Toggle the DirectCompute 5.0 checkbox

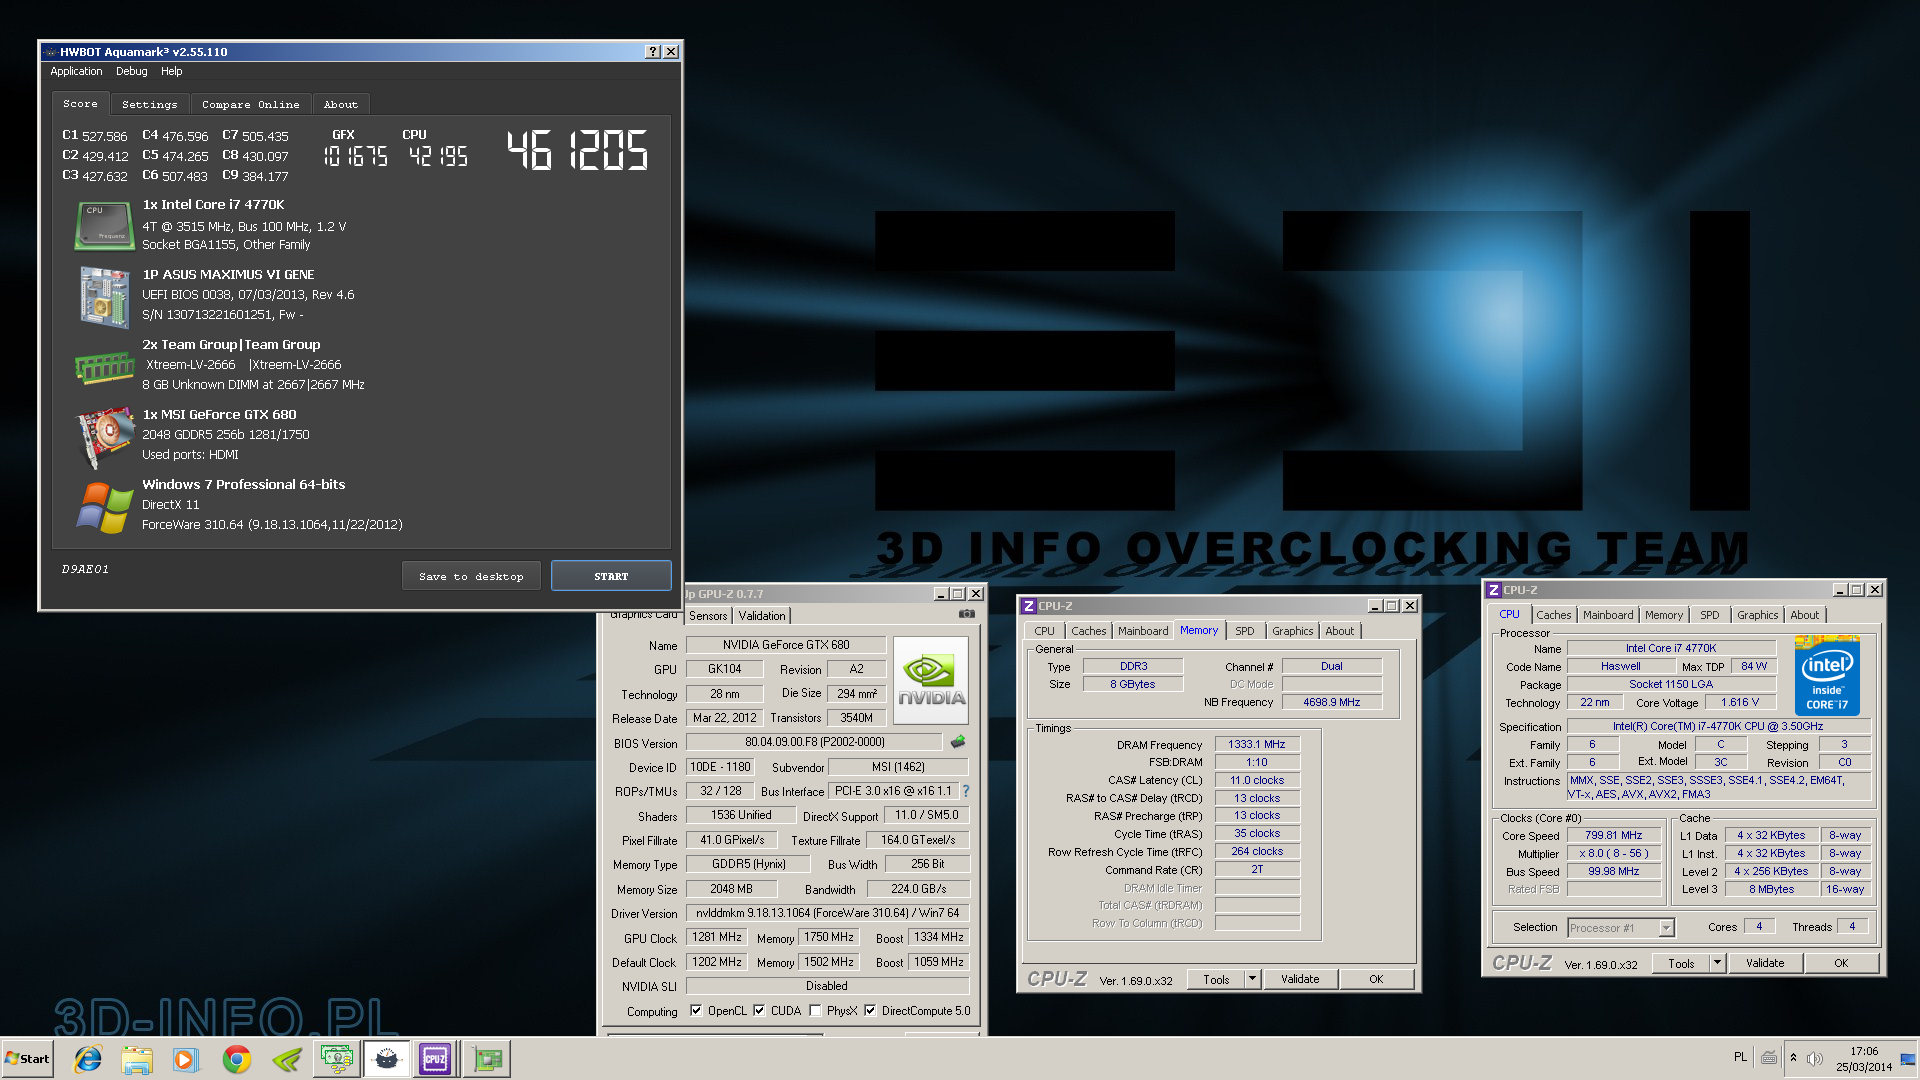870,1011
